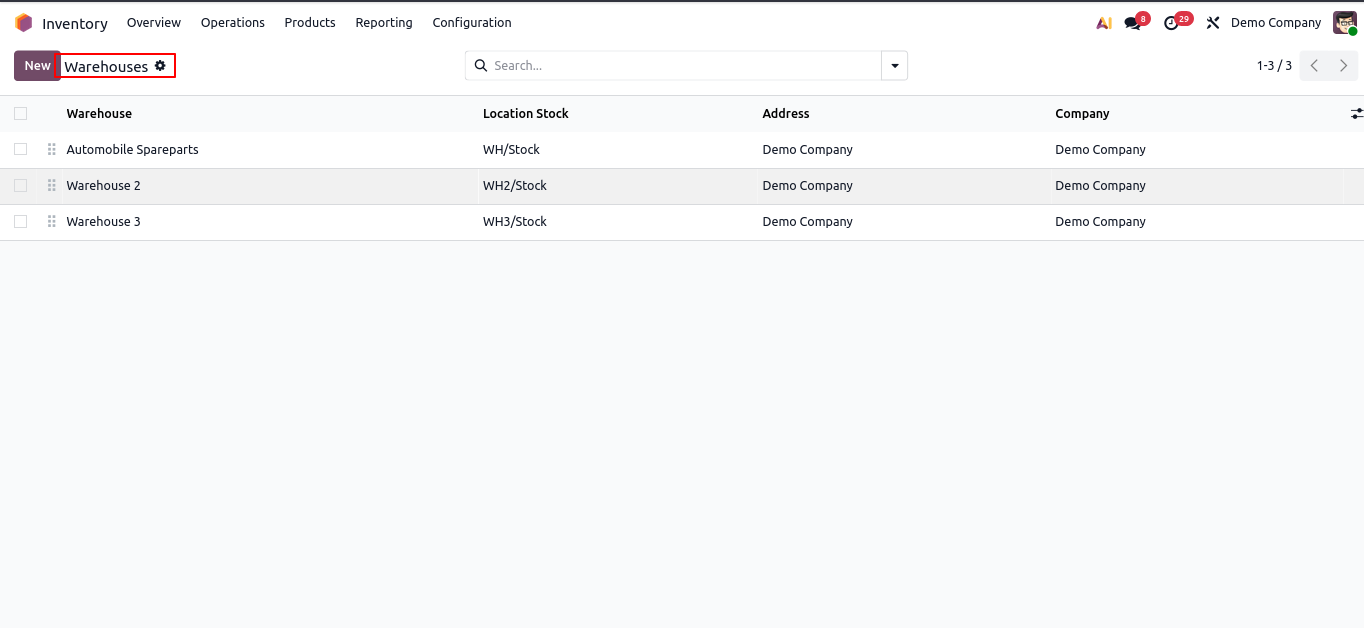The height and width of the screenshot is (628, 1364).
Task: Click the debug tools wrench icon
Action: click(1213, 23)
